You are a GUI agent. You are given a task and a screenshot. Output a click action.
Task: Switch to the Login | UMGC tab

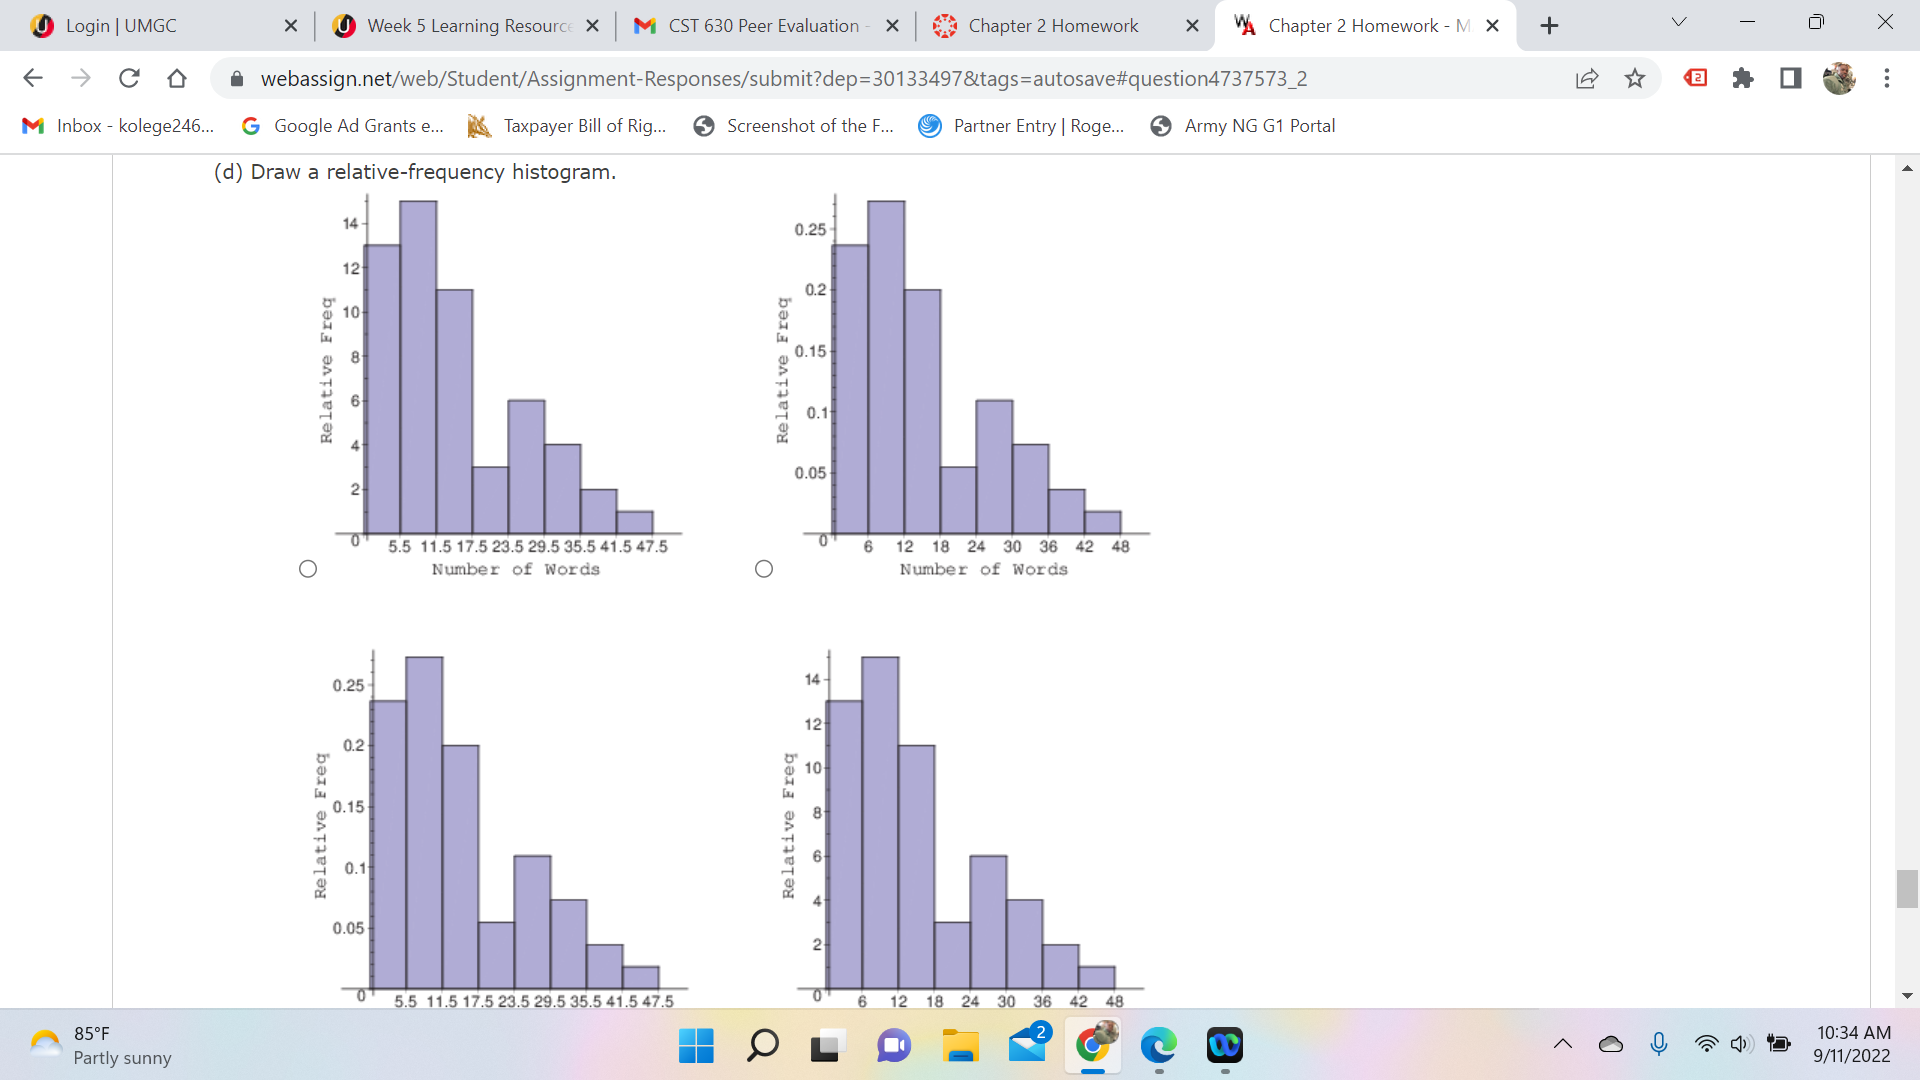120,26
